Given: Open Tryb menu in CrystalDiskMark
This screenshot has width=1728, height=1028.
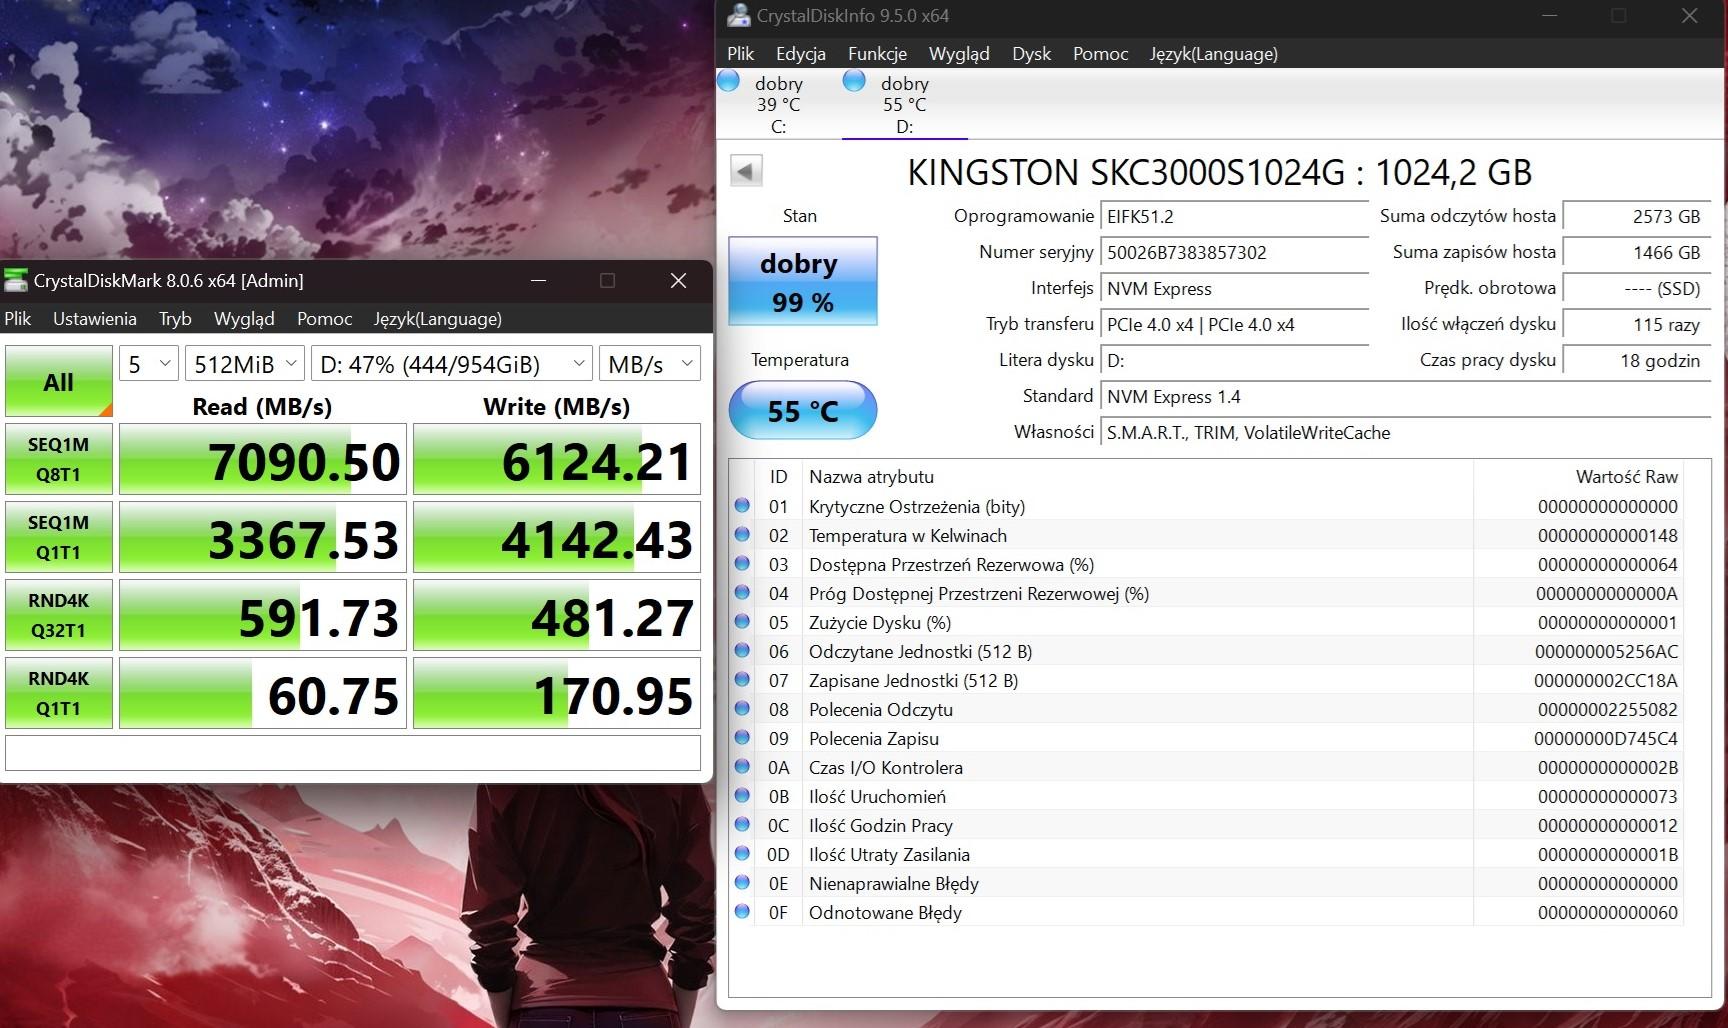Looking at the screenshot, I should 175,319.
